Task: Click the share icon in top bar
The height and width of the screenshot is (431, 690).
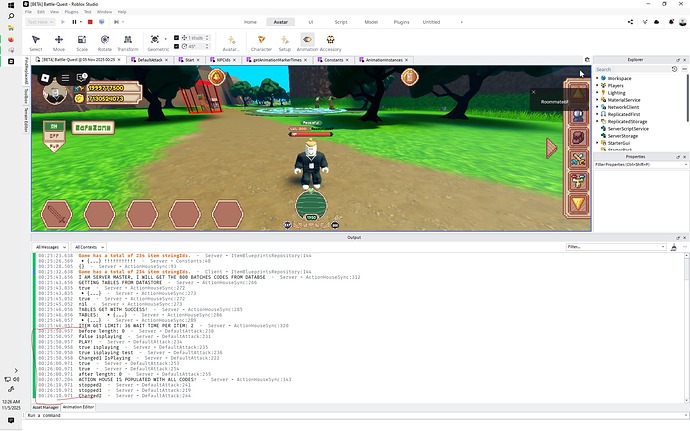Action: (x=631, y=22)
